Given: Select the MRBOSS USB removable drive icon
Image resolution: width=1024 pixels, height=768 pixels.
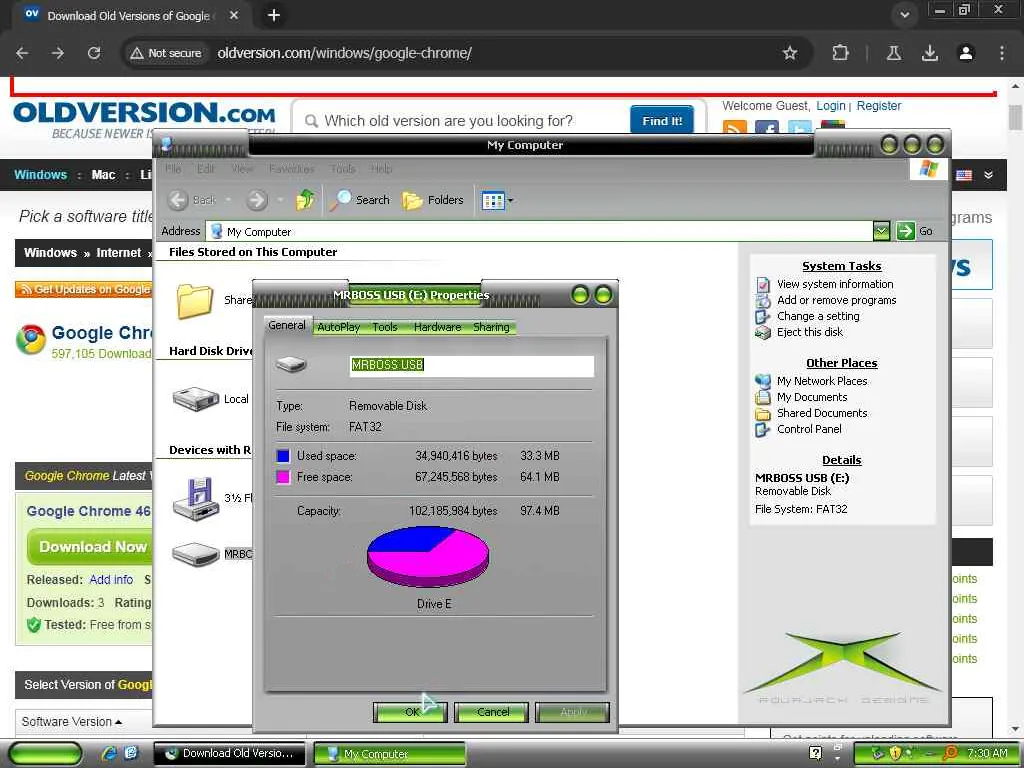Looking at the screenshot, I should point(195,554).
